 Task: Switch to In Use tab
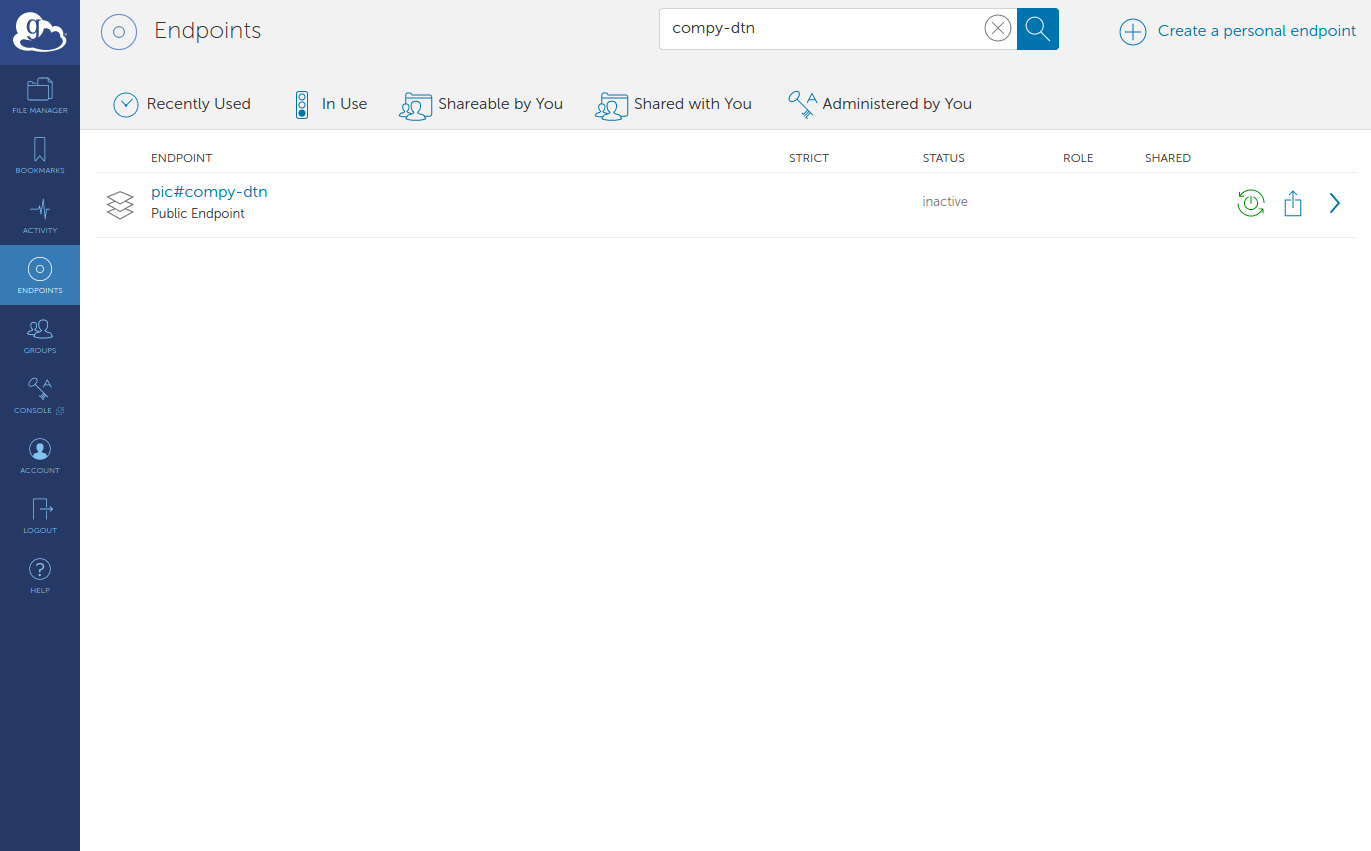330,104
